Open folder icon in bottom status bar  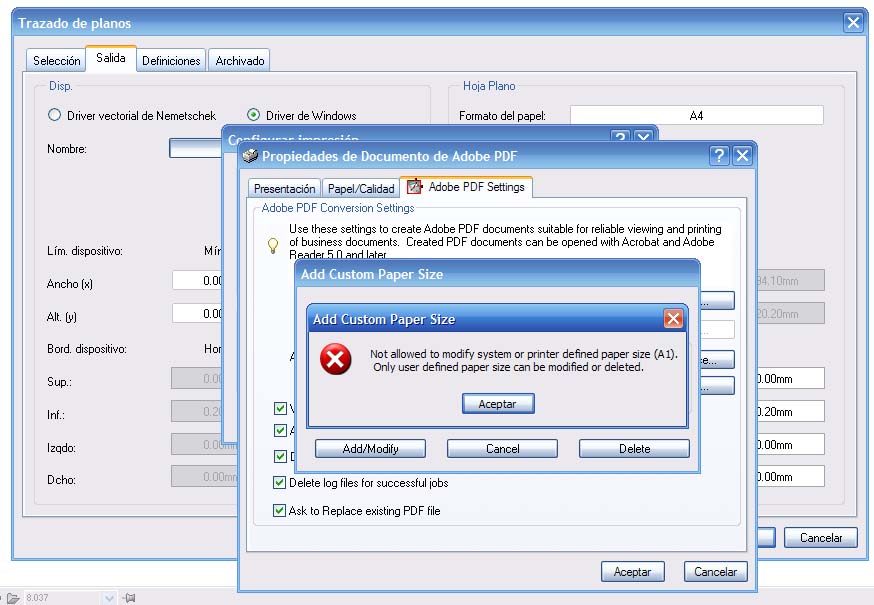point(13,598)
